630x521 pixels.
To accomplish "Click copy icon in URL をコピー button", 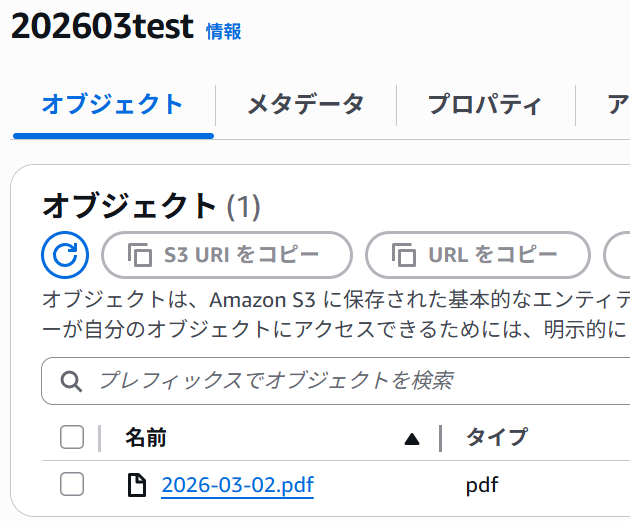I will (x=403, y=255).
